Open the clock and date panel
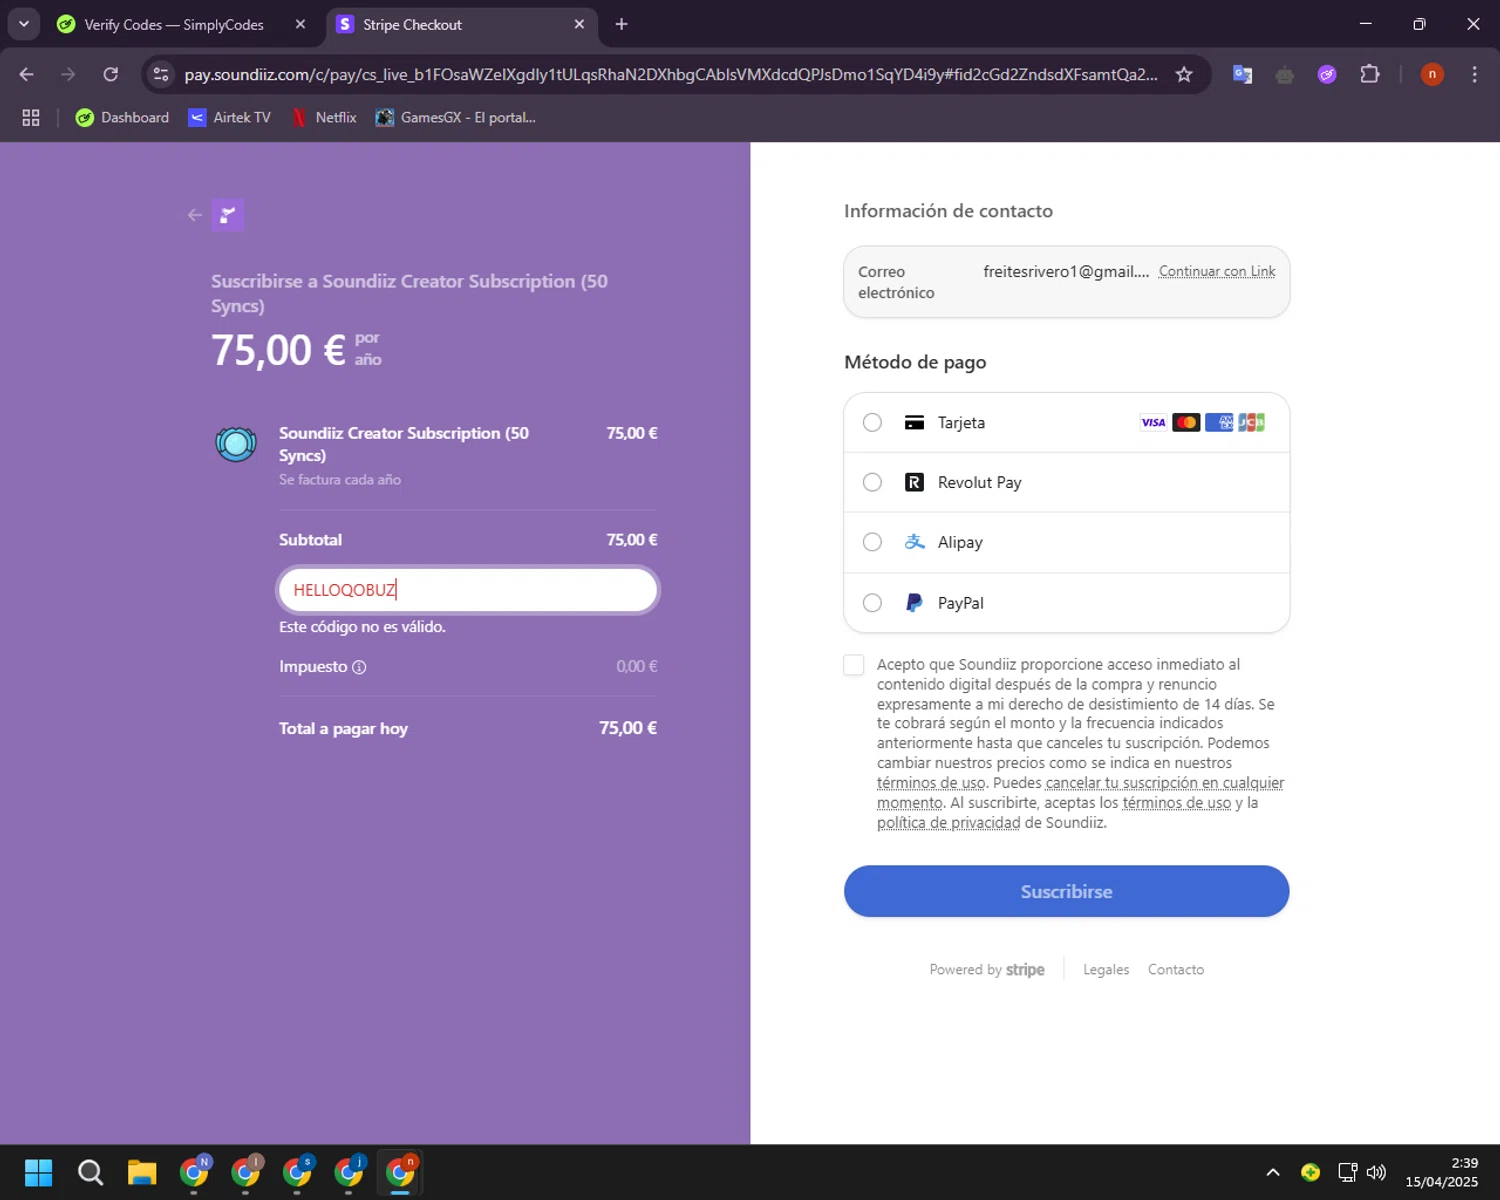Screen dimensions: 1500x1200 pos(1441,1172)
